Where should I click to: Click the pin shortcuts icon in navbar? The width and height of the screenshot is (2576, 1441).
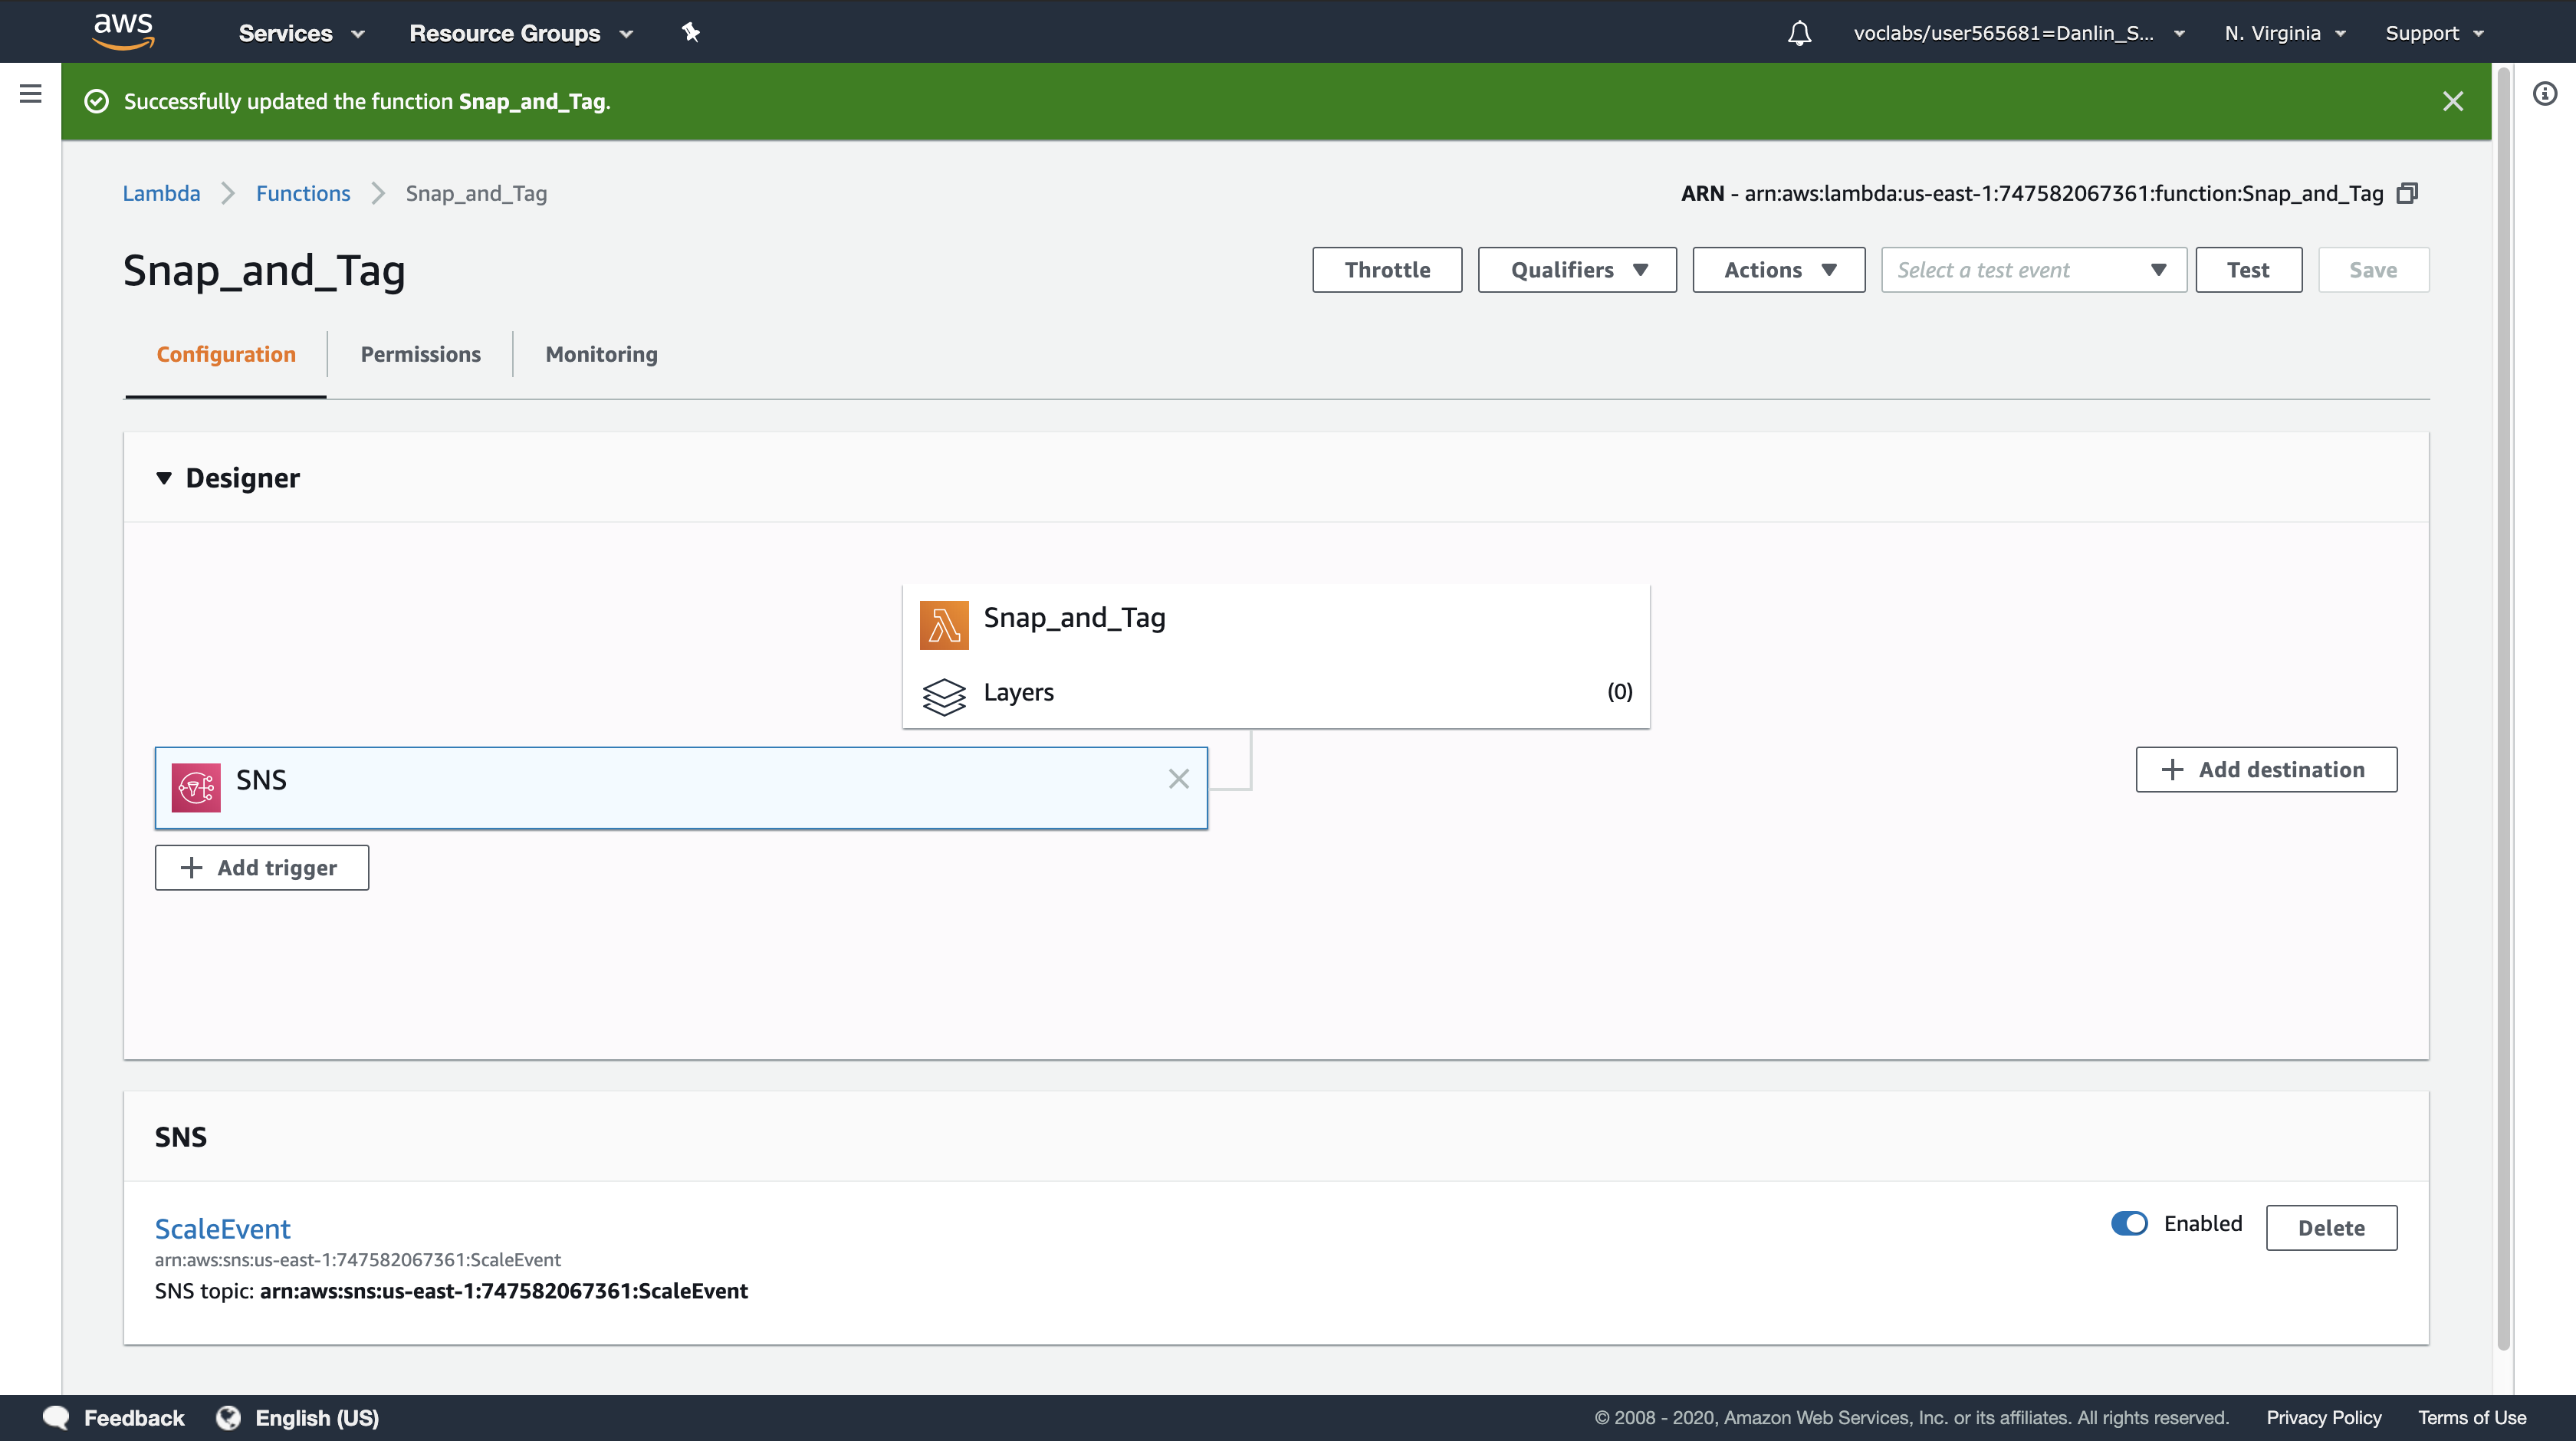(x=690, y=32)
